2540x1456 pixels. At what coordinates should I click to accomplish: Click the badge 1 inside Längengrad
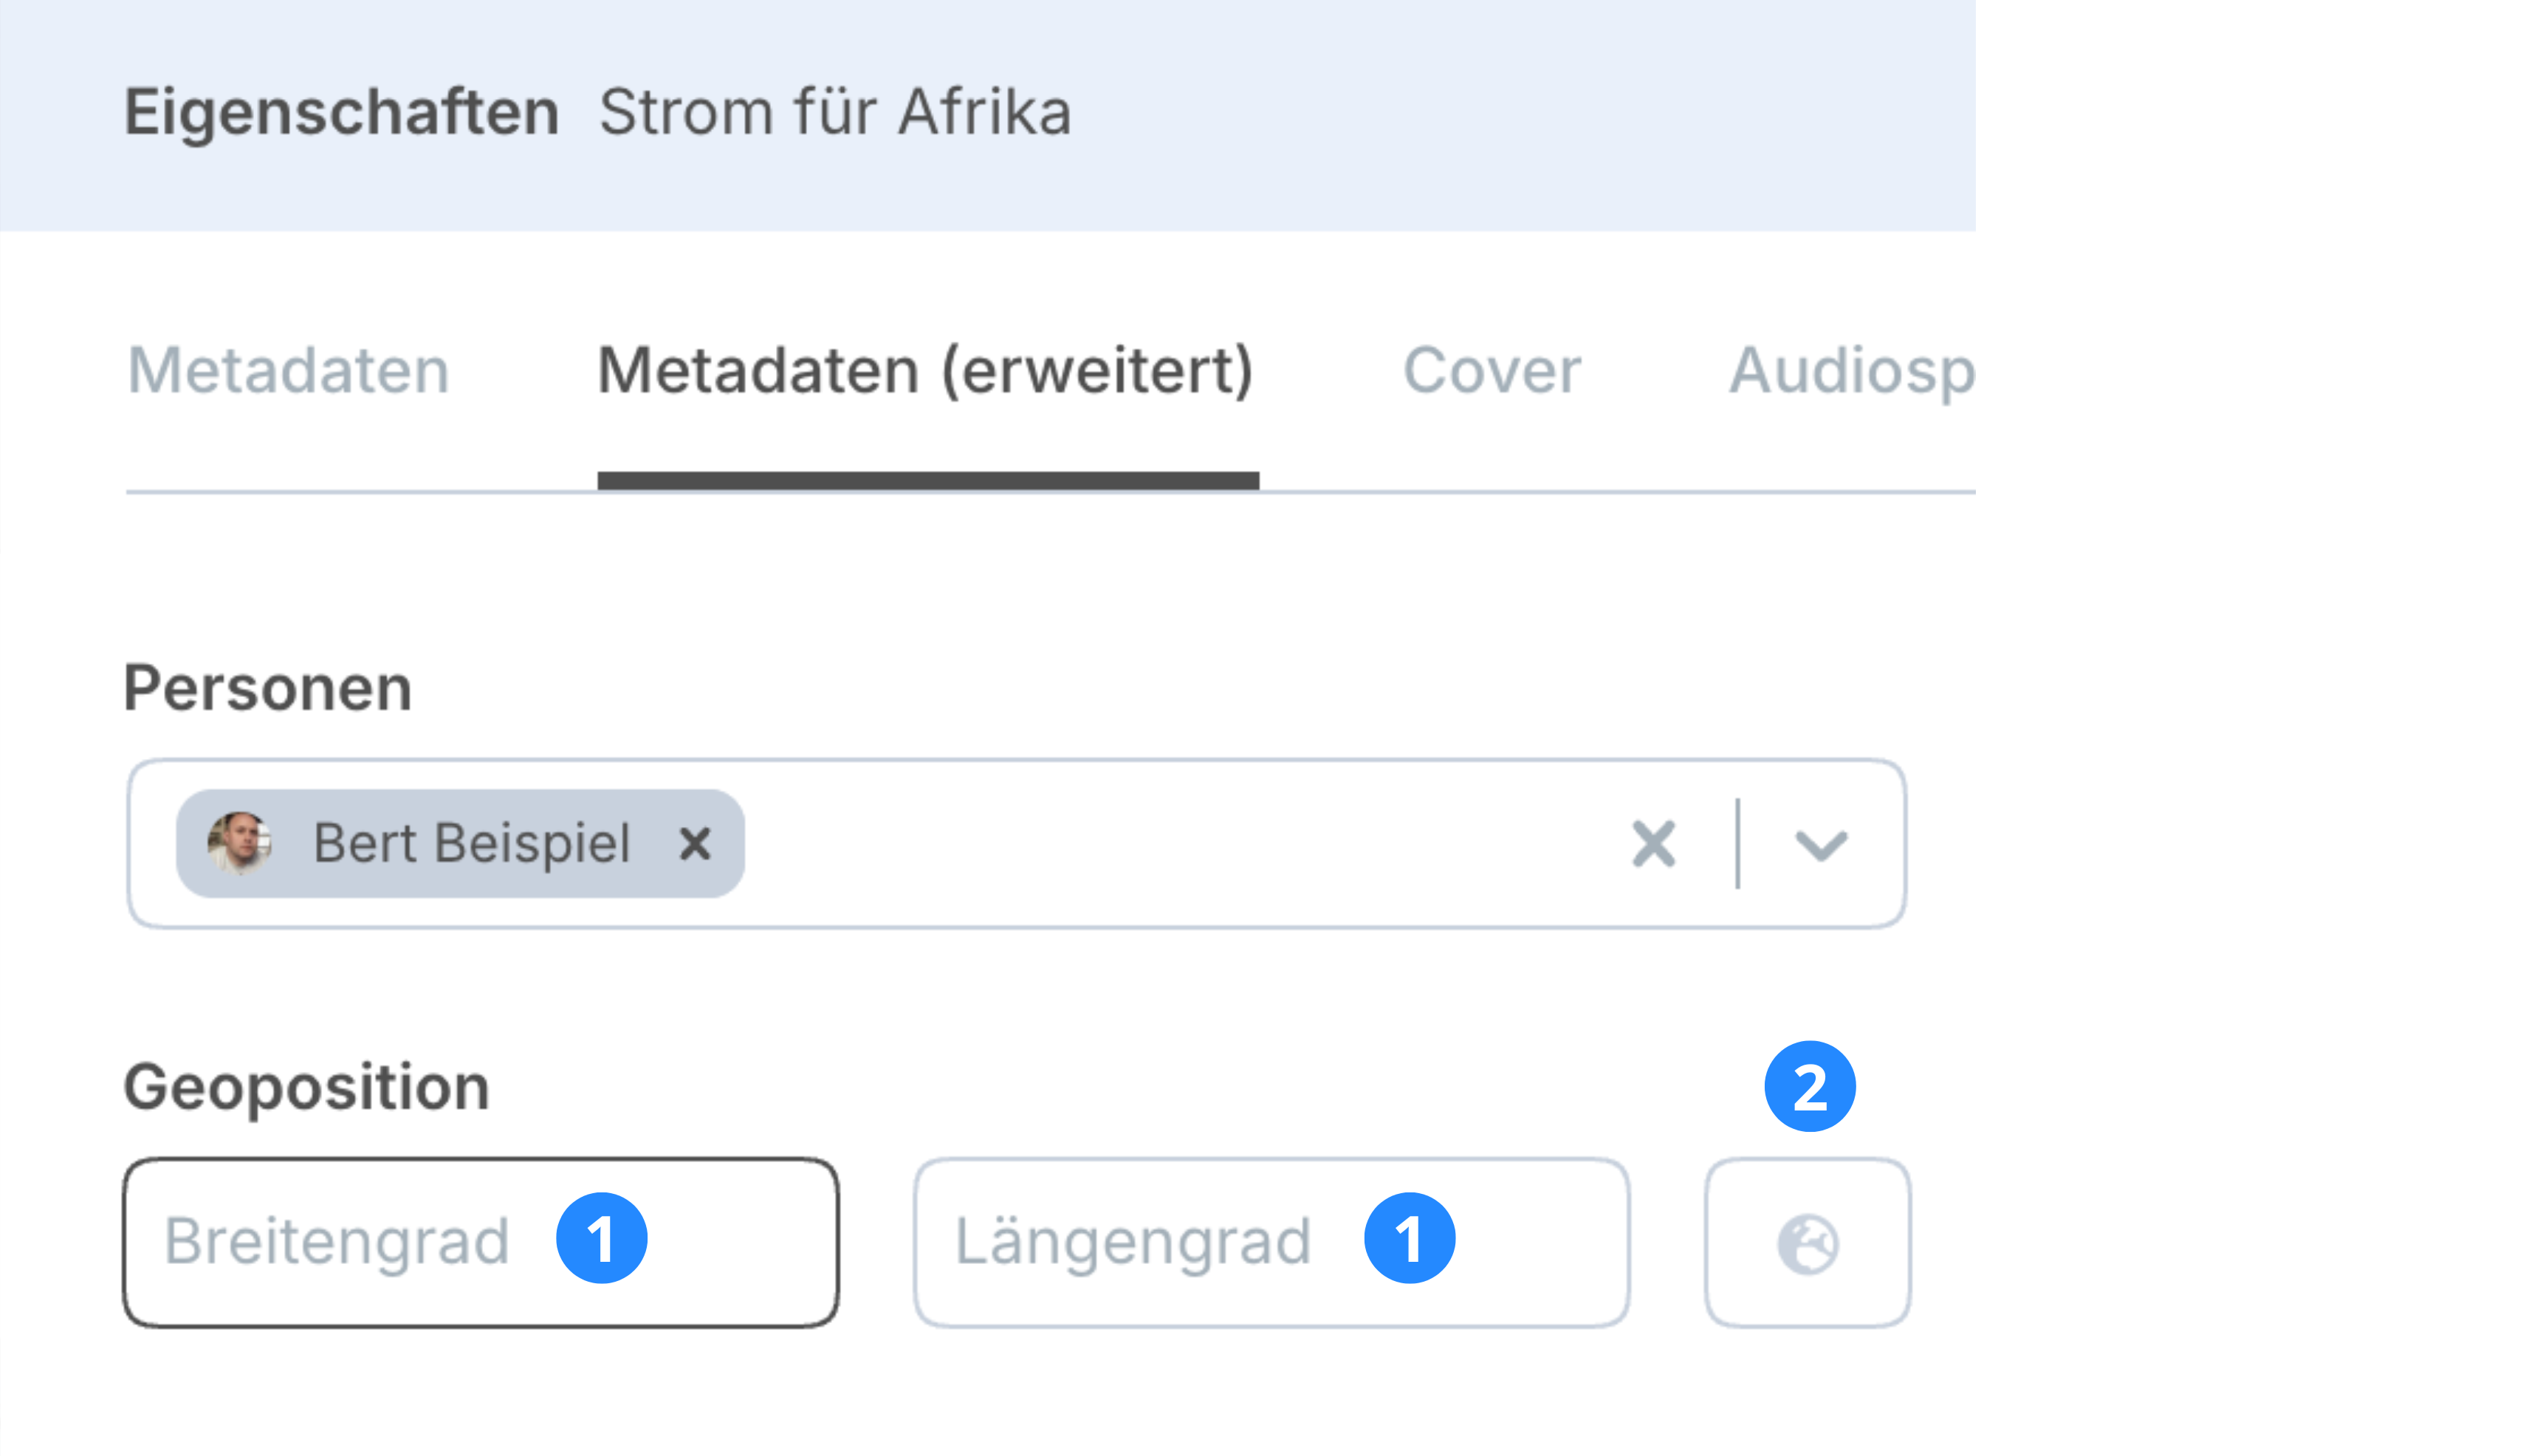(1408, 1238)
